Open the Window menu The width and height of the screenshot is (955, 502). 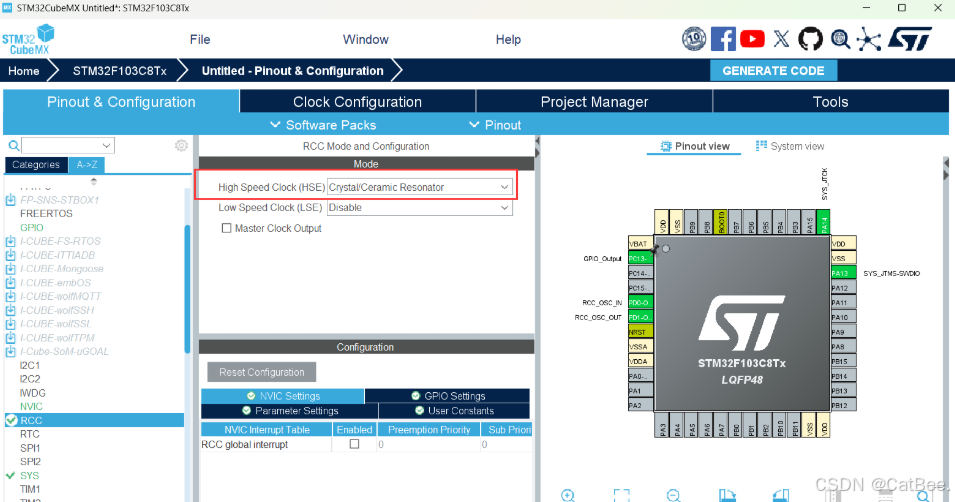[365, 40]
